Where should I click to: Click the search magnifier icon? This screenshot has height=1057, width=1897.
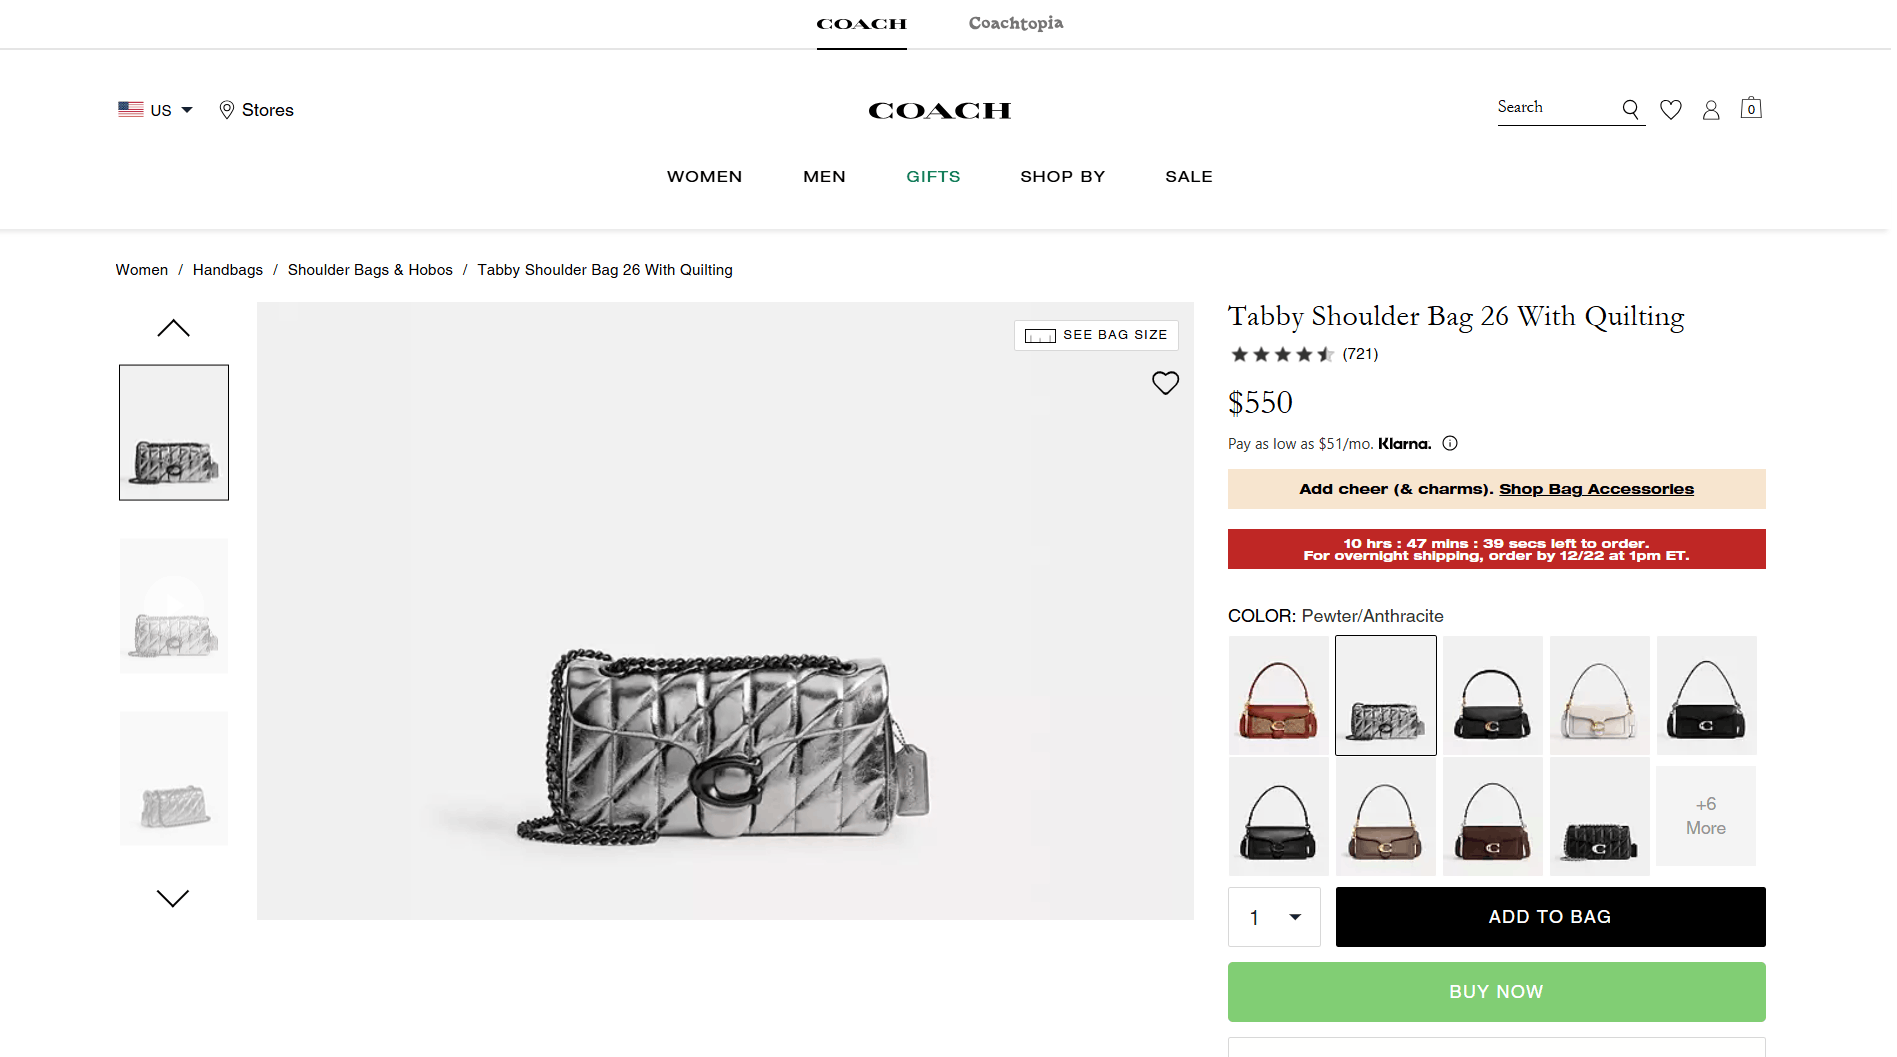(x=1630, y=109)
